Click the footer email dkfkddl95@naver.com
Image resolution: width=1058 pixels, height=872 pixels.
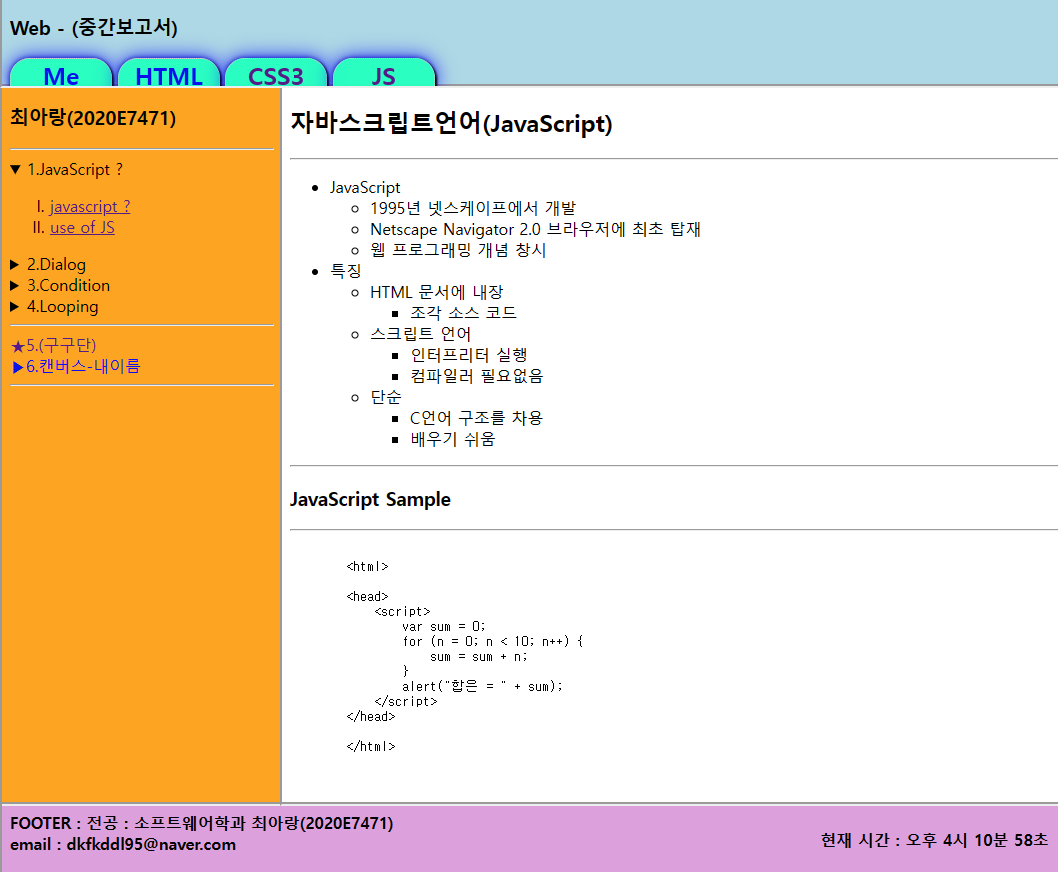[x=151, y=845]
